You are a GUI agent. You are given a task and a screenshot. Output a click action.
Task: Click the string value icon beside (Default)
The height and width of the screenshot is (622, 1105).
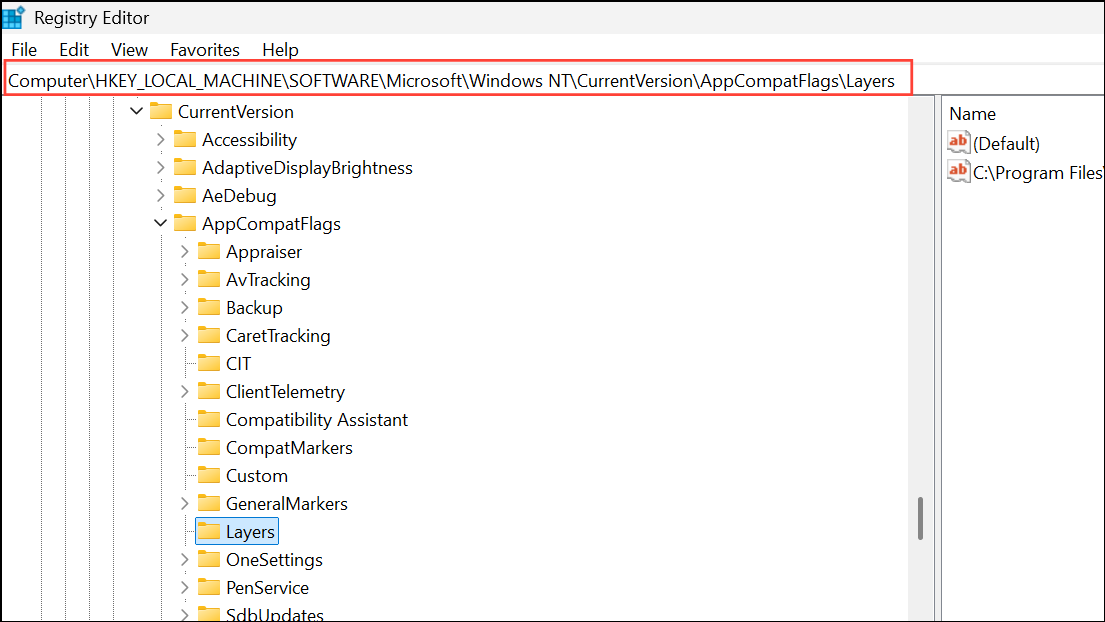pos(958,142)
